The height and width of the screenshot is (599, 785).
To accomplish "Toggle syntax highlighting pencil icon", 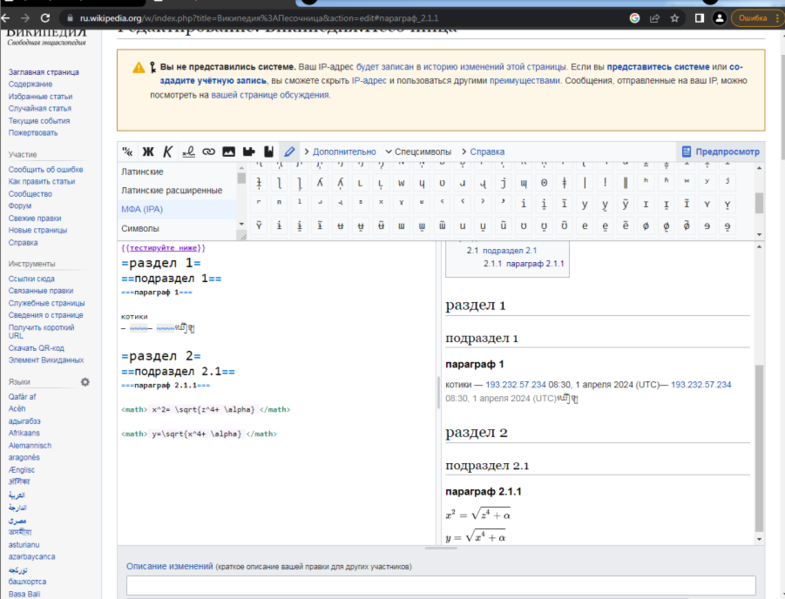I will (289, 152).
